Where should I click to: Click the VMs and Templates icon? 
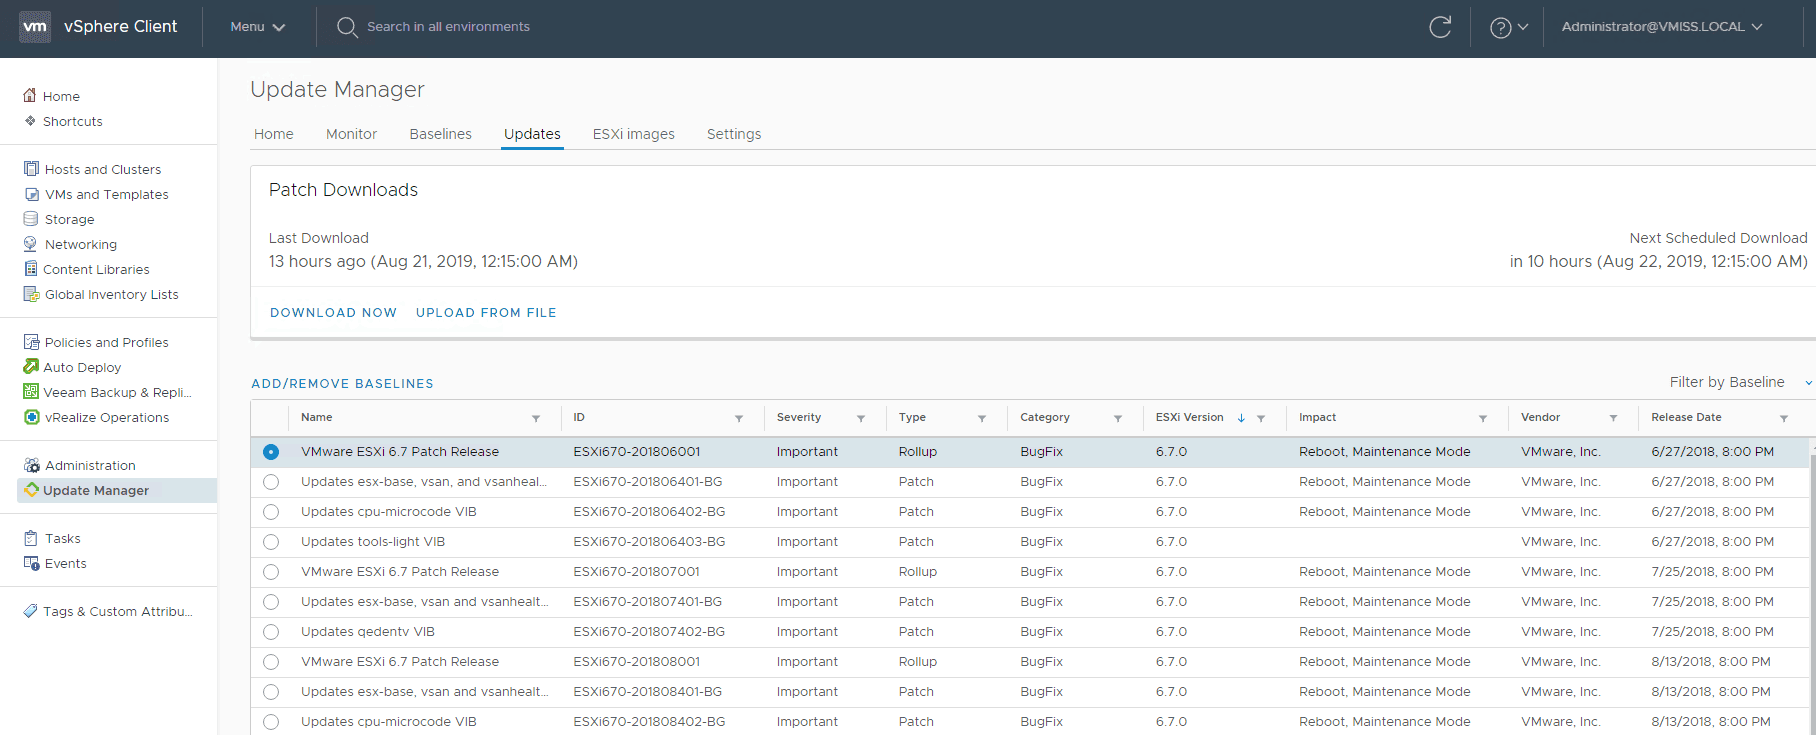tap(31, 194)
